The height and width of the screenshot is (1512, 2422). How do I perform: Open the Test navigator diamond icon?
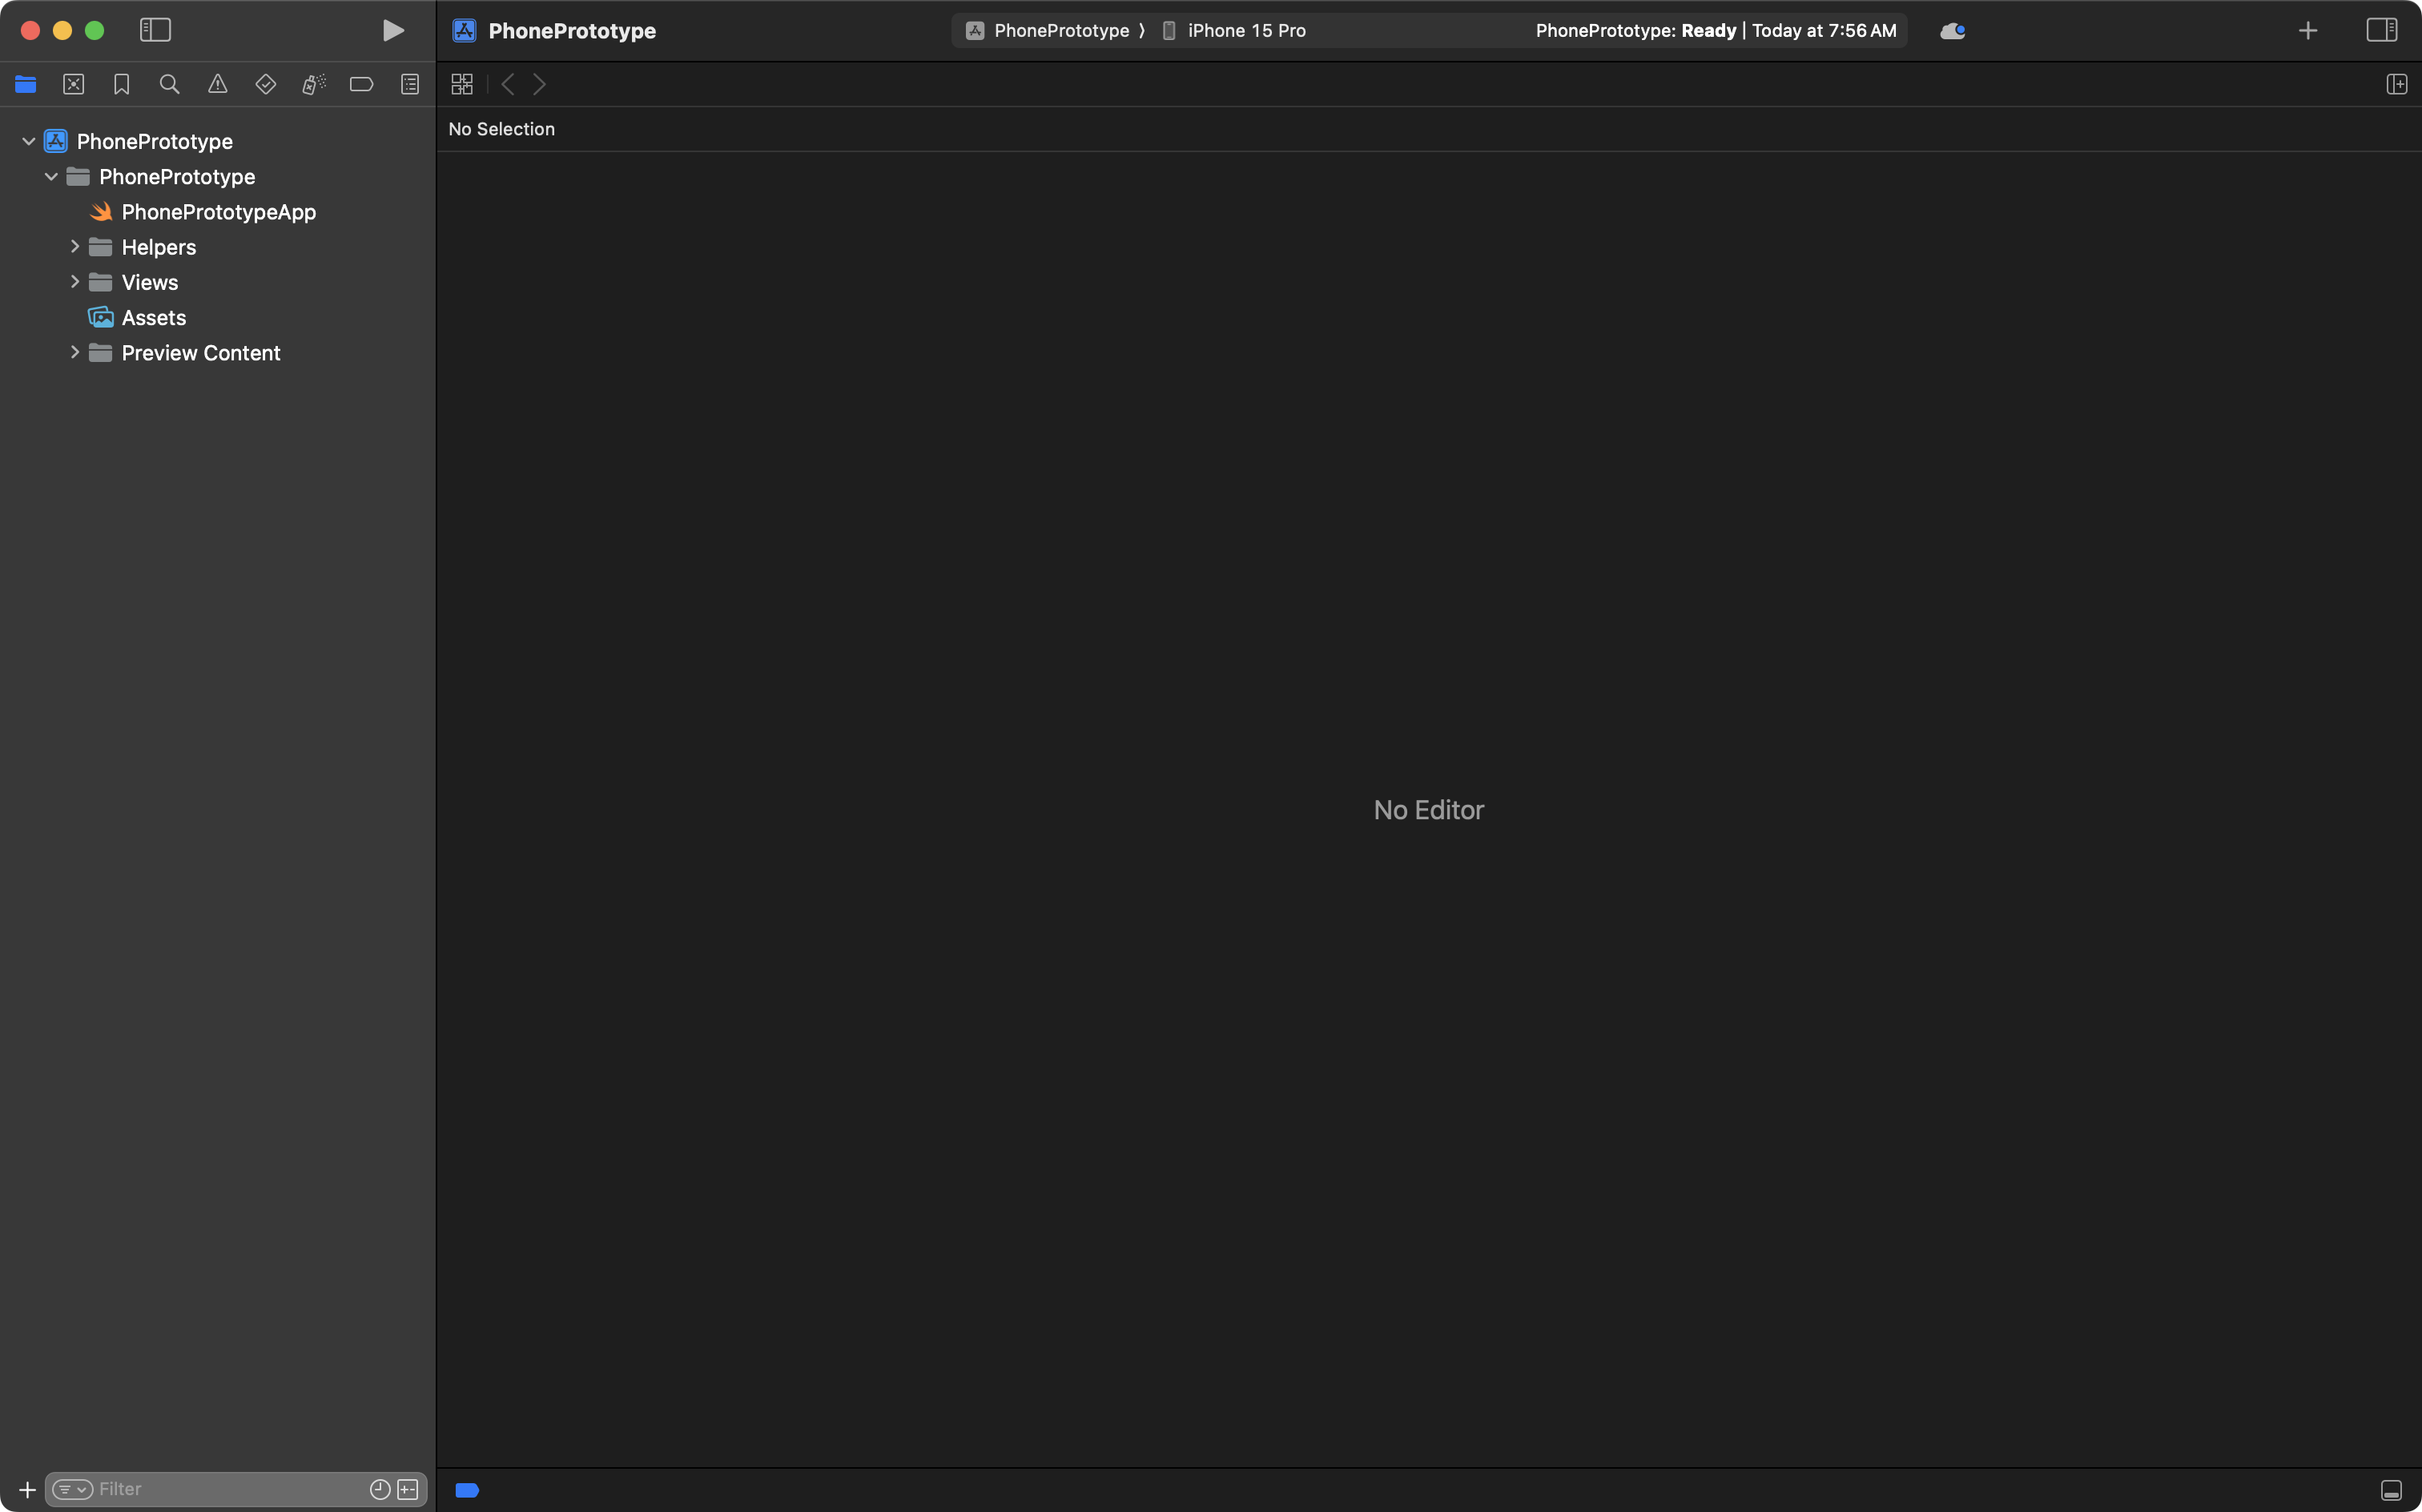tap(265, 85)
